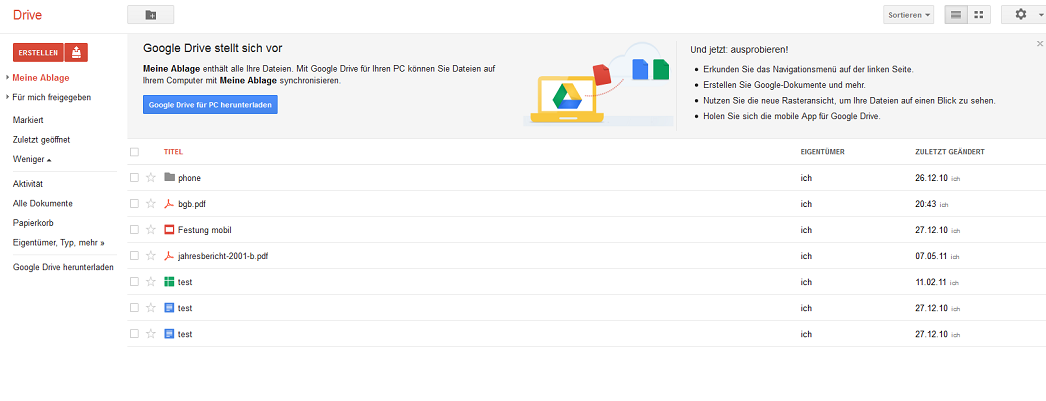Expand Für mich freigegeben arrow
Viewport: 1046px width, 401px height.
point(7,97)
